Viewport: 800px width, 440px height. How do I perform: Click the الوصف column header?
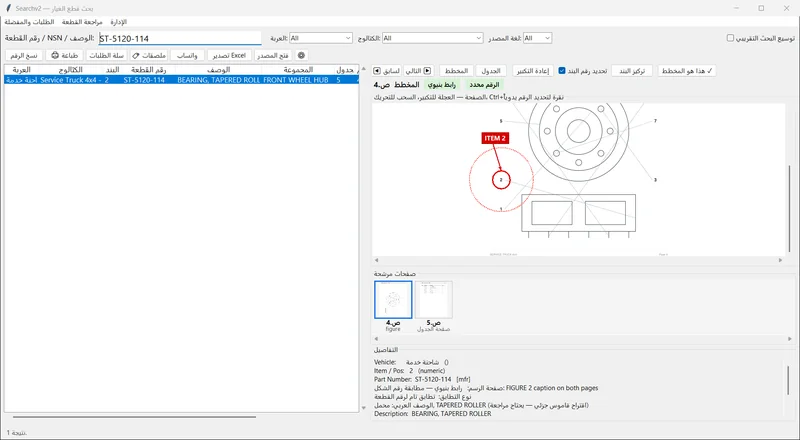(218, 69)
